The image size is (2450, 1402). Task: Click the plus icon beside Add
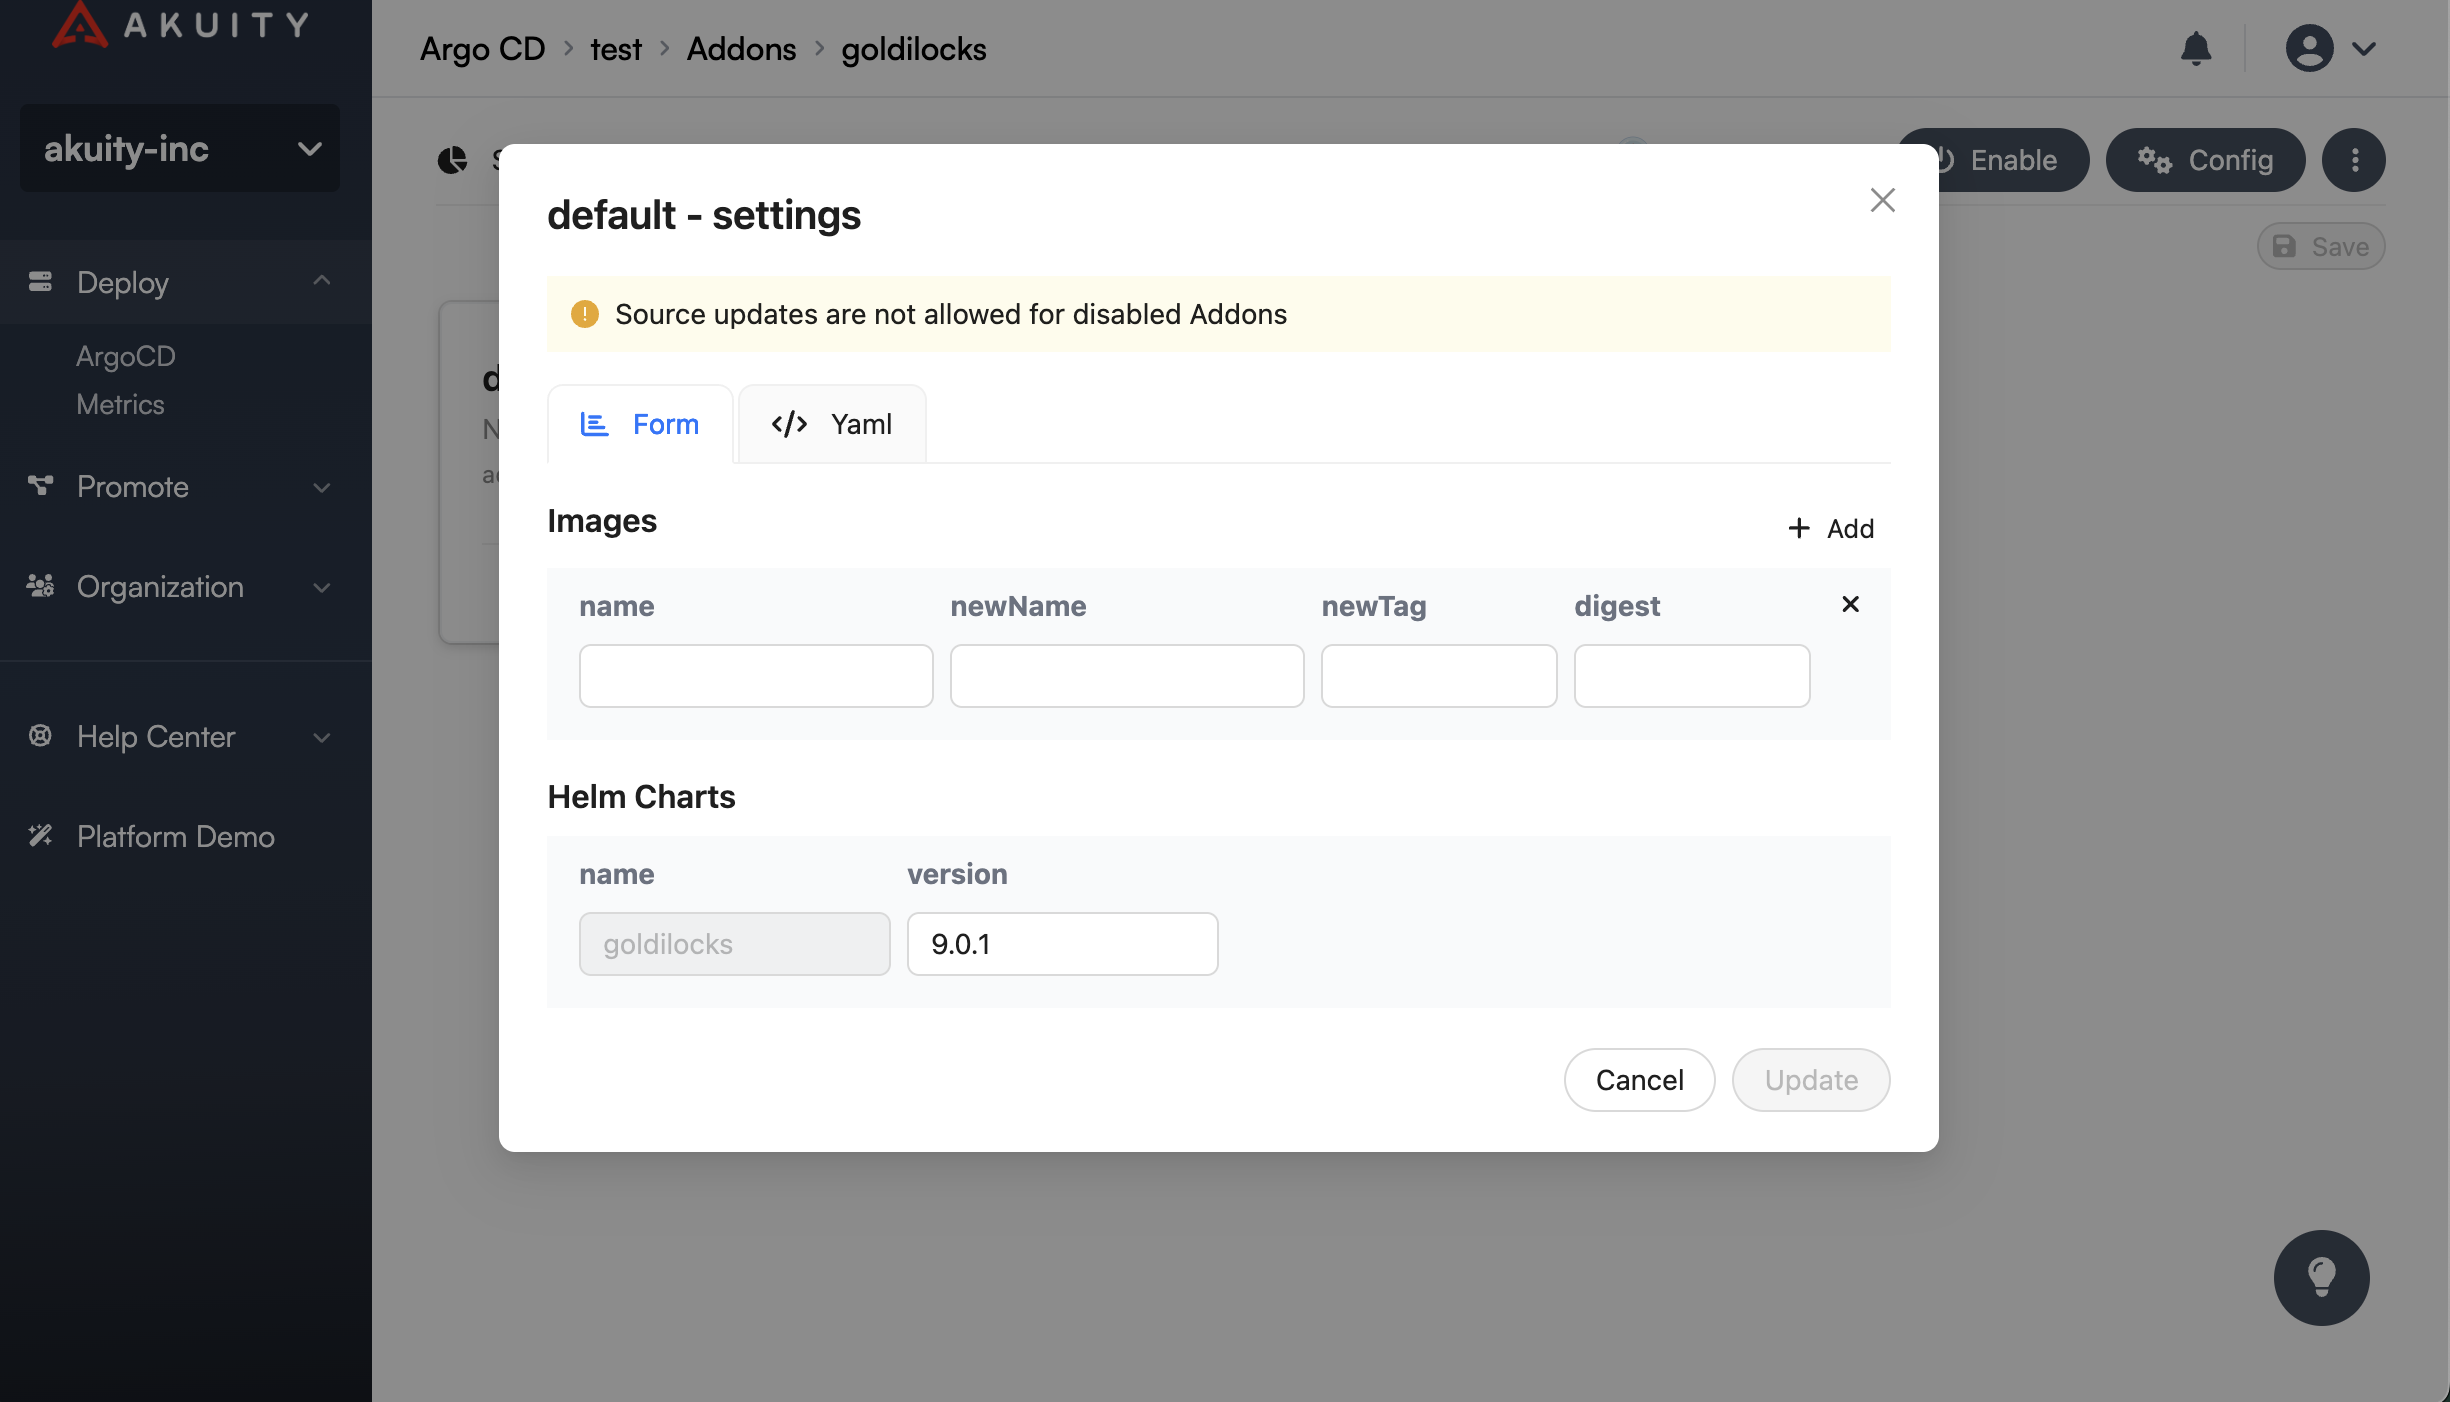pyautogui.click(x=1798, y=528)
